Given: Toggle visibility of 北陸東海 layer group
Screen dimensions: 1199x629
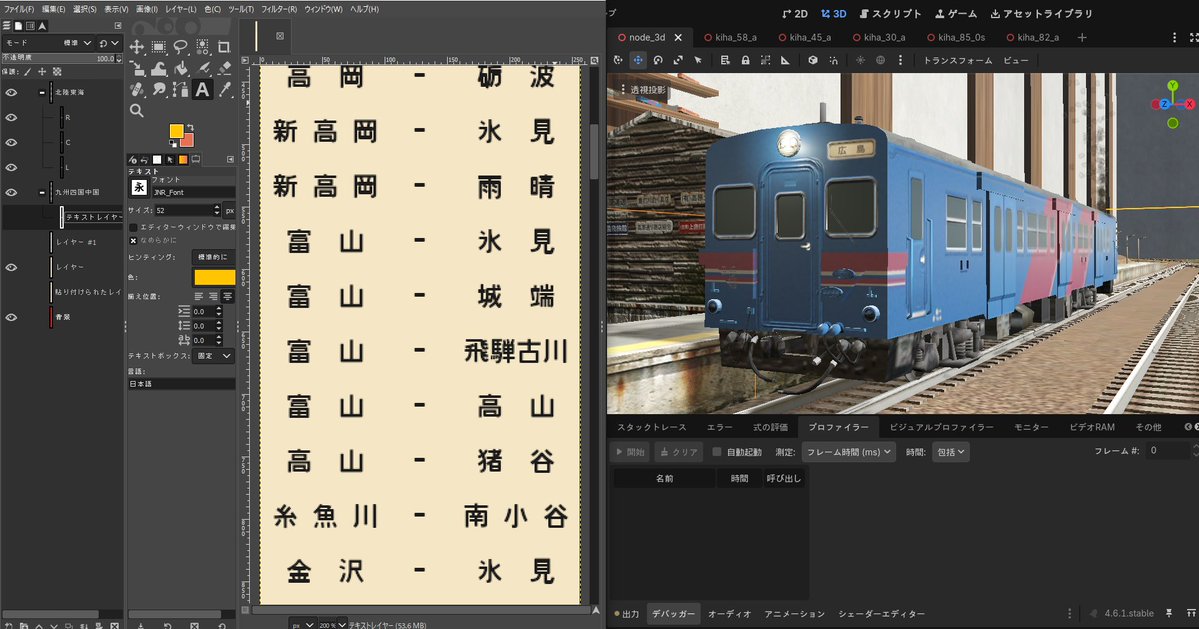Looking at the screenshot, I should click(x=11, y=92).
